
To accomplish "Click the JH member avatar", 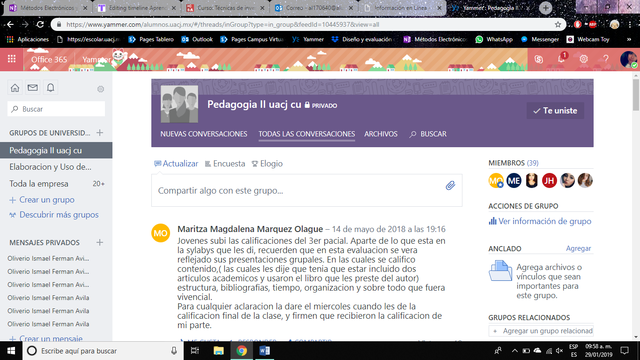I will [x=549, y=180].
